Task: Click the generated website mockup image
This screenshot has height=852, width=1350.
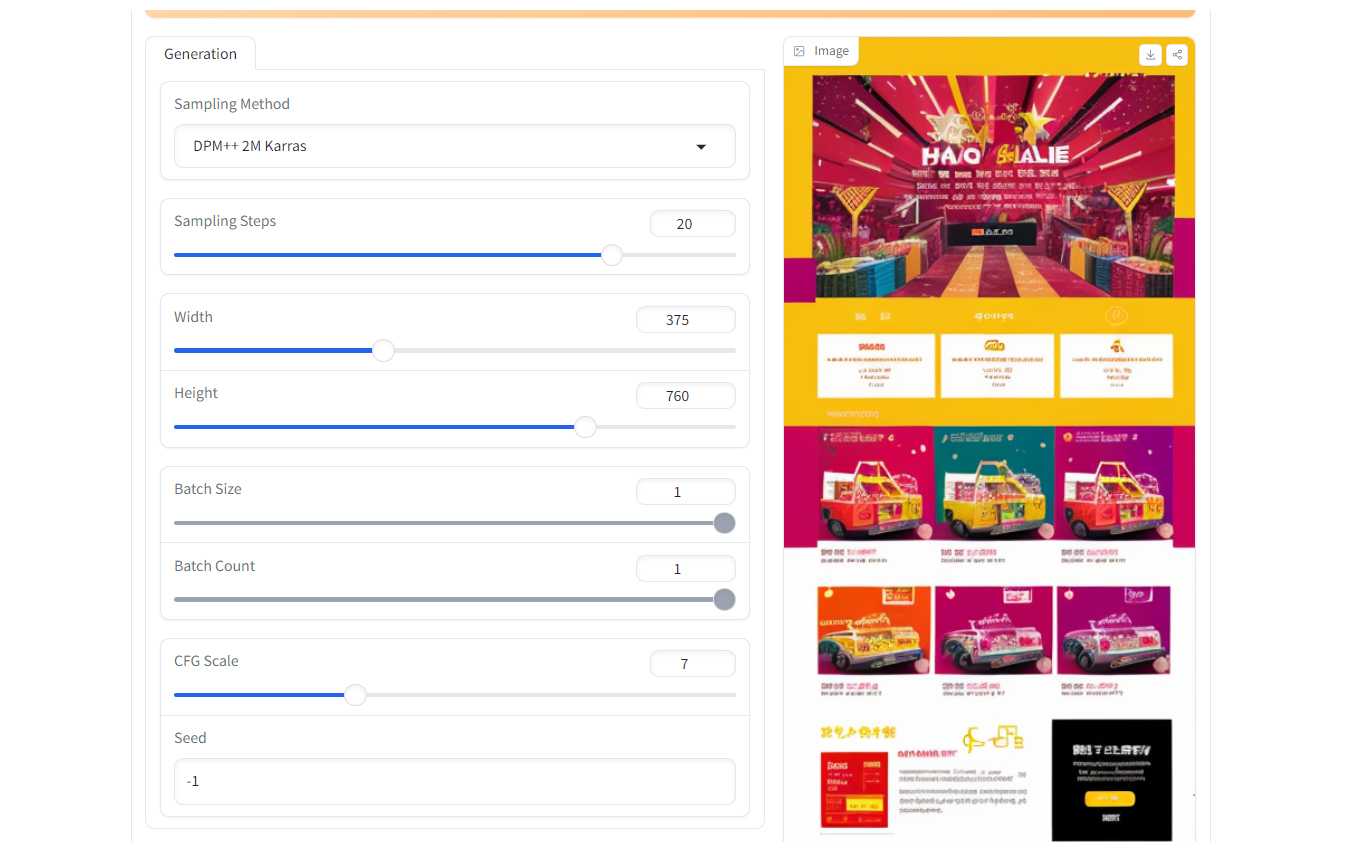Action: [989, 450]
